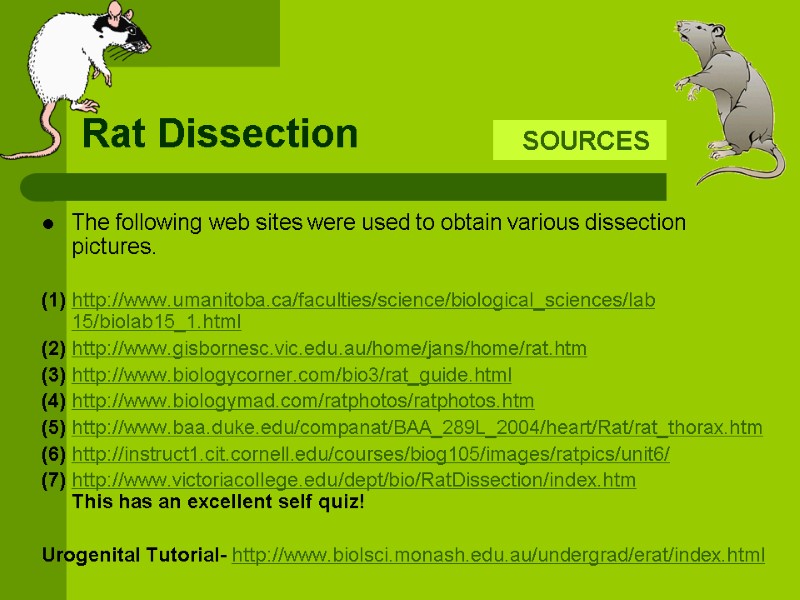Click the white rat clipart image
This screenshot has width=800, height=600.
[75, 70]
